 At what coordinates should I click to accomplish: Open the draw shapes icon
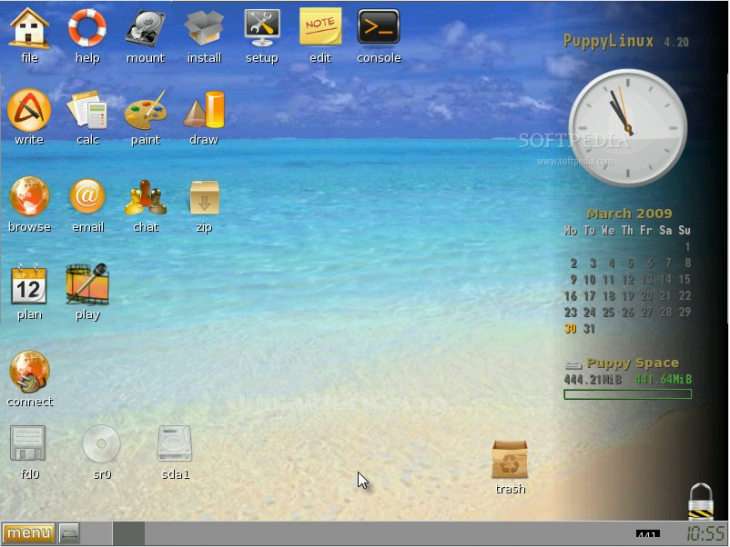(x=204, y=111)
